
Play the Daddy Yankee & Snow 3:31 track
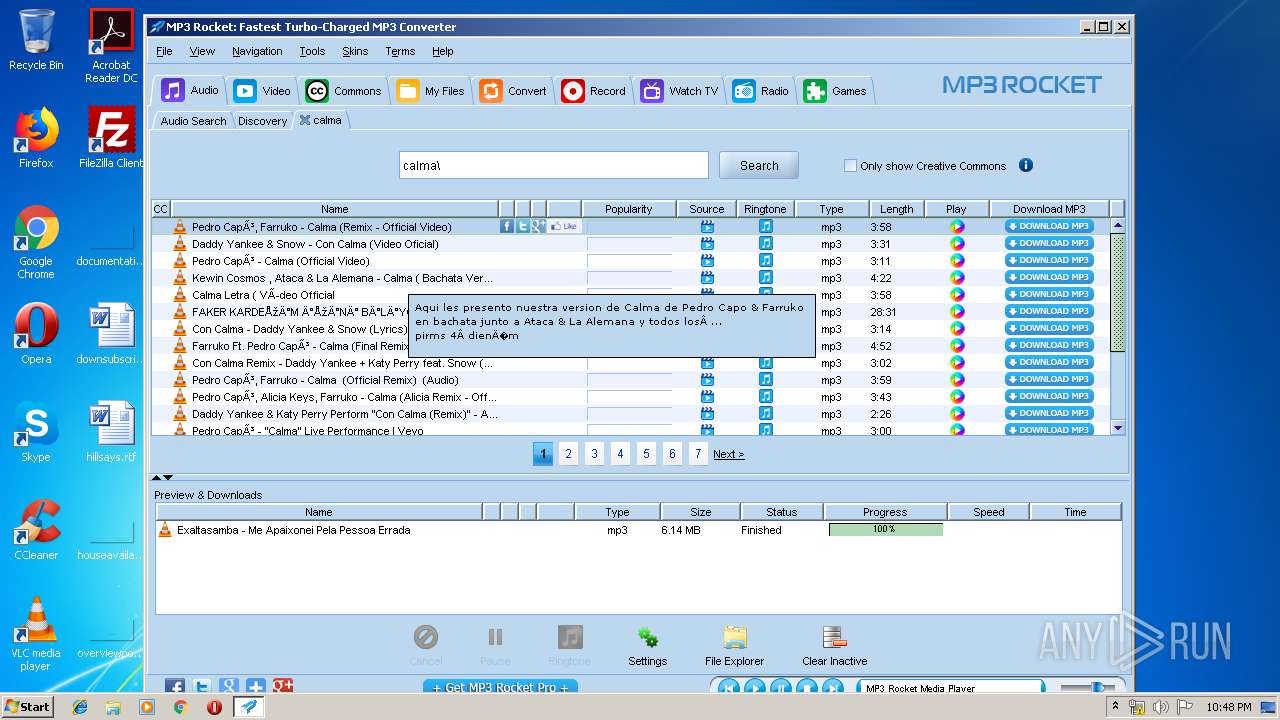957,244
